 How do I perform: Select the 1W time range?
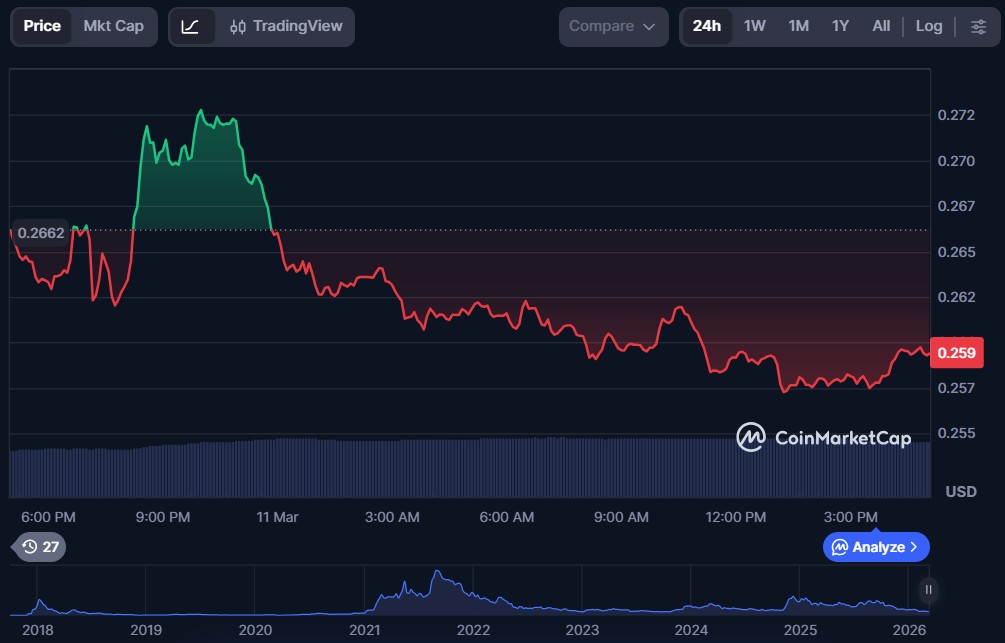point(755,26)
